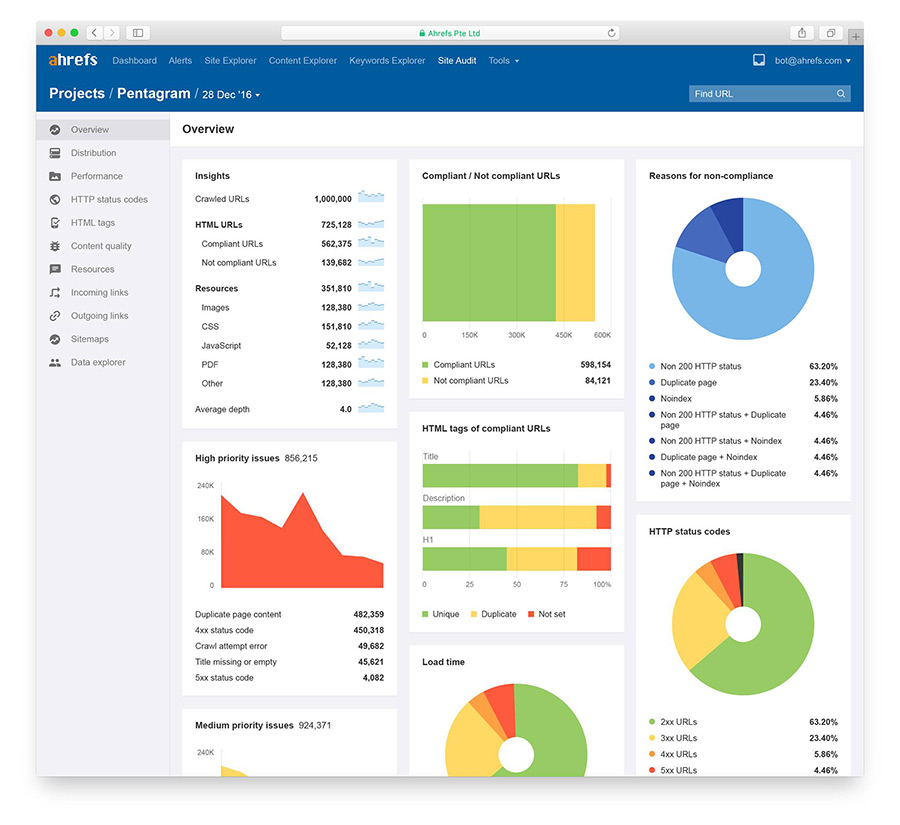Open the notifications inbox icon
The height and width of the screenshot is (825, 900).
click(x=759, y=60)
